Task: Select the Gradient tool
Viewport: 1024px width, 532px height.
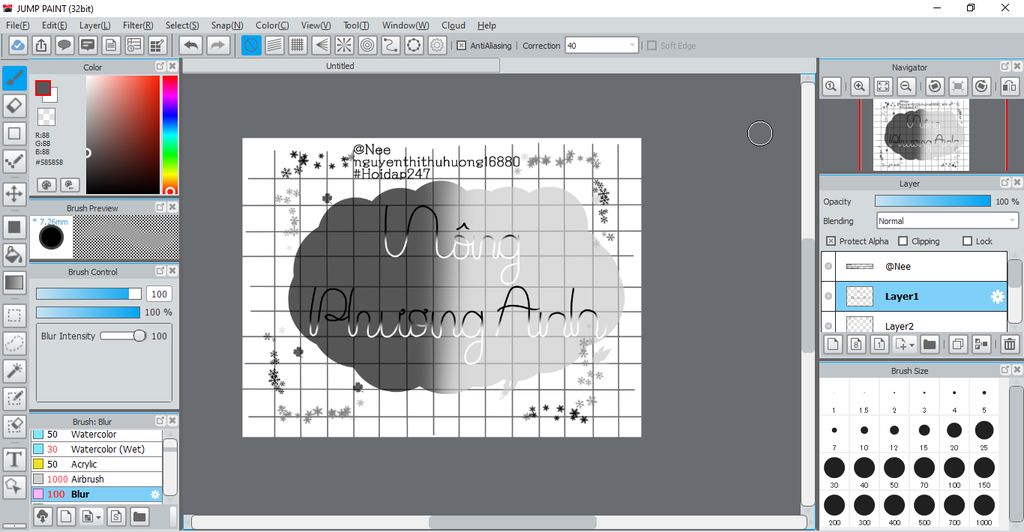Action: click(x=14, y=283)
